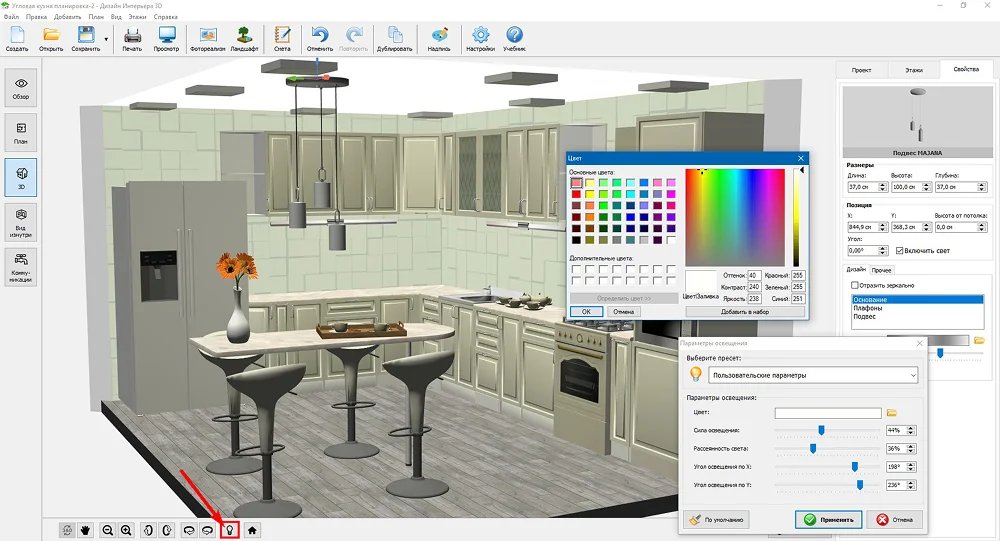
Task: Click the Рассеянность света slider handle
Action: (x=813, y=448)
